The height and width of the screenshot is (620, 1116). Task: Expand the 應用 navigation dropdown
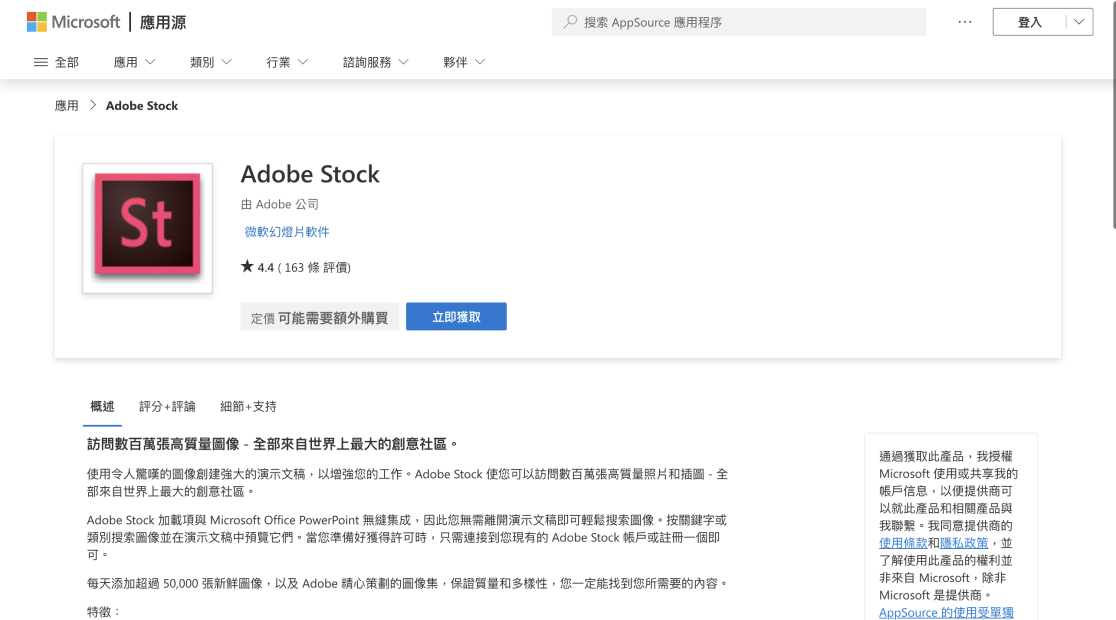(x=135, y=62)
